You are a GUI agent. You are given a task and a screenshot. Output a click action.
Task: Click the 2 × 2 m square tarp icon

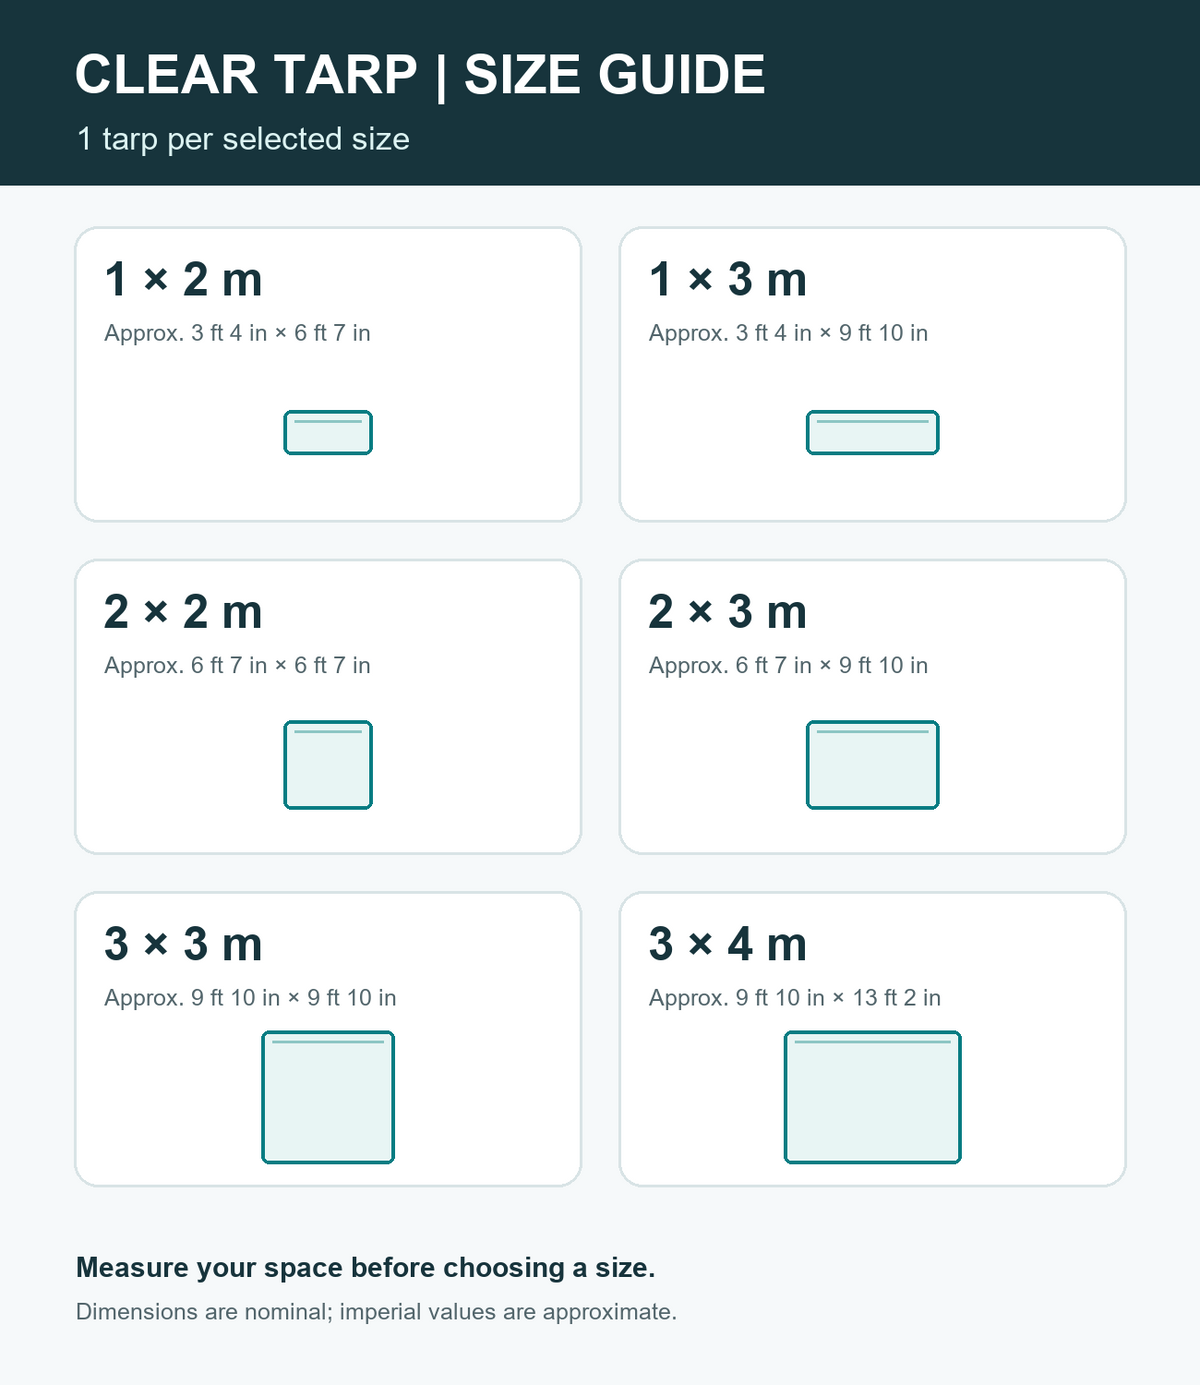(328, 765)
